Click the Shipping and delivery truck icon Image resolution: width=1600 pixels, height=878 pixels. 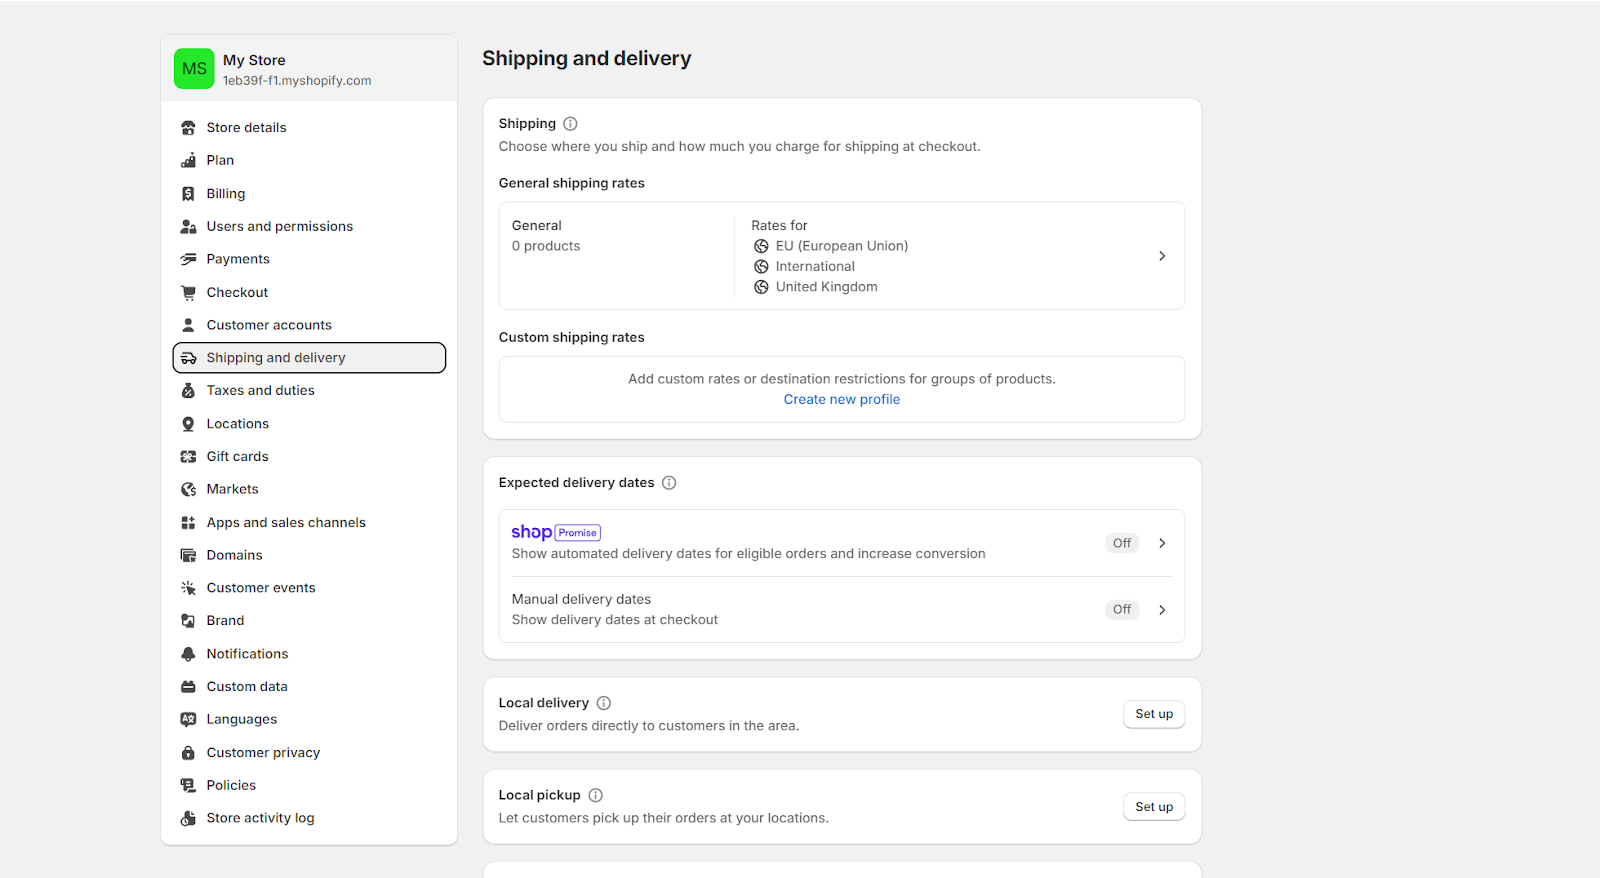point(188,358)
